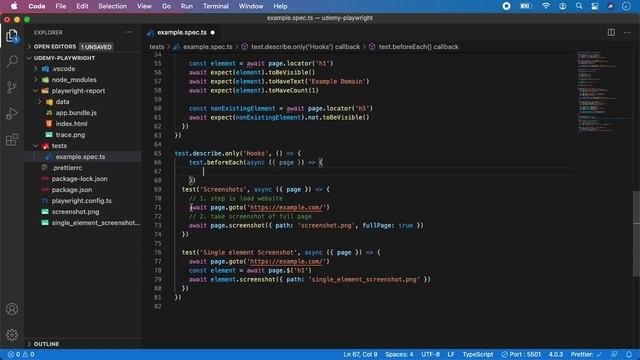
Task: Open the Edit menu
Action: point(82,6)
